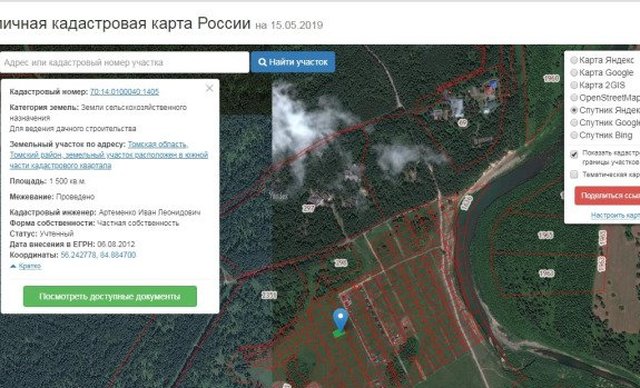
Task: Click Площадь value 1 500 кв.м.
Action: [x=67, y=181]
